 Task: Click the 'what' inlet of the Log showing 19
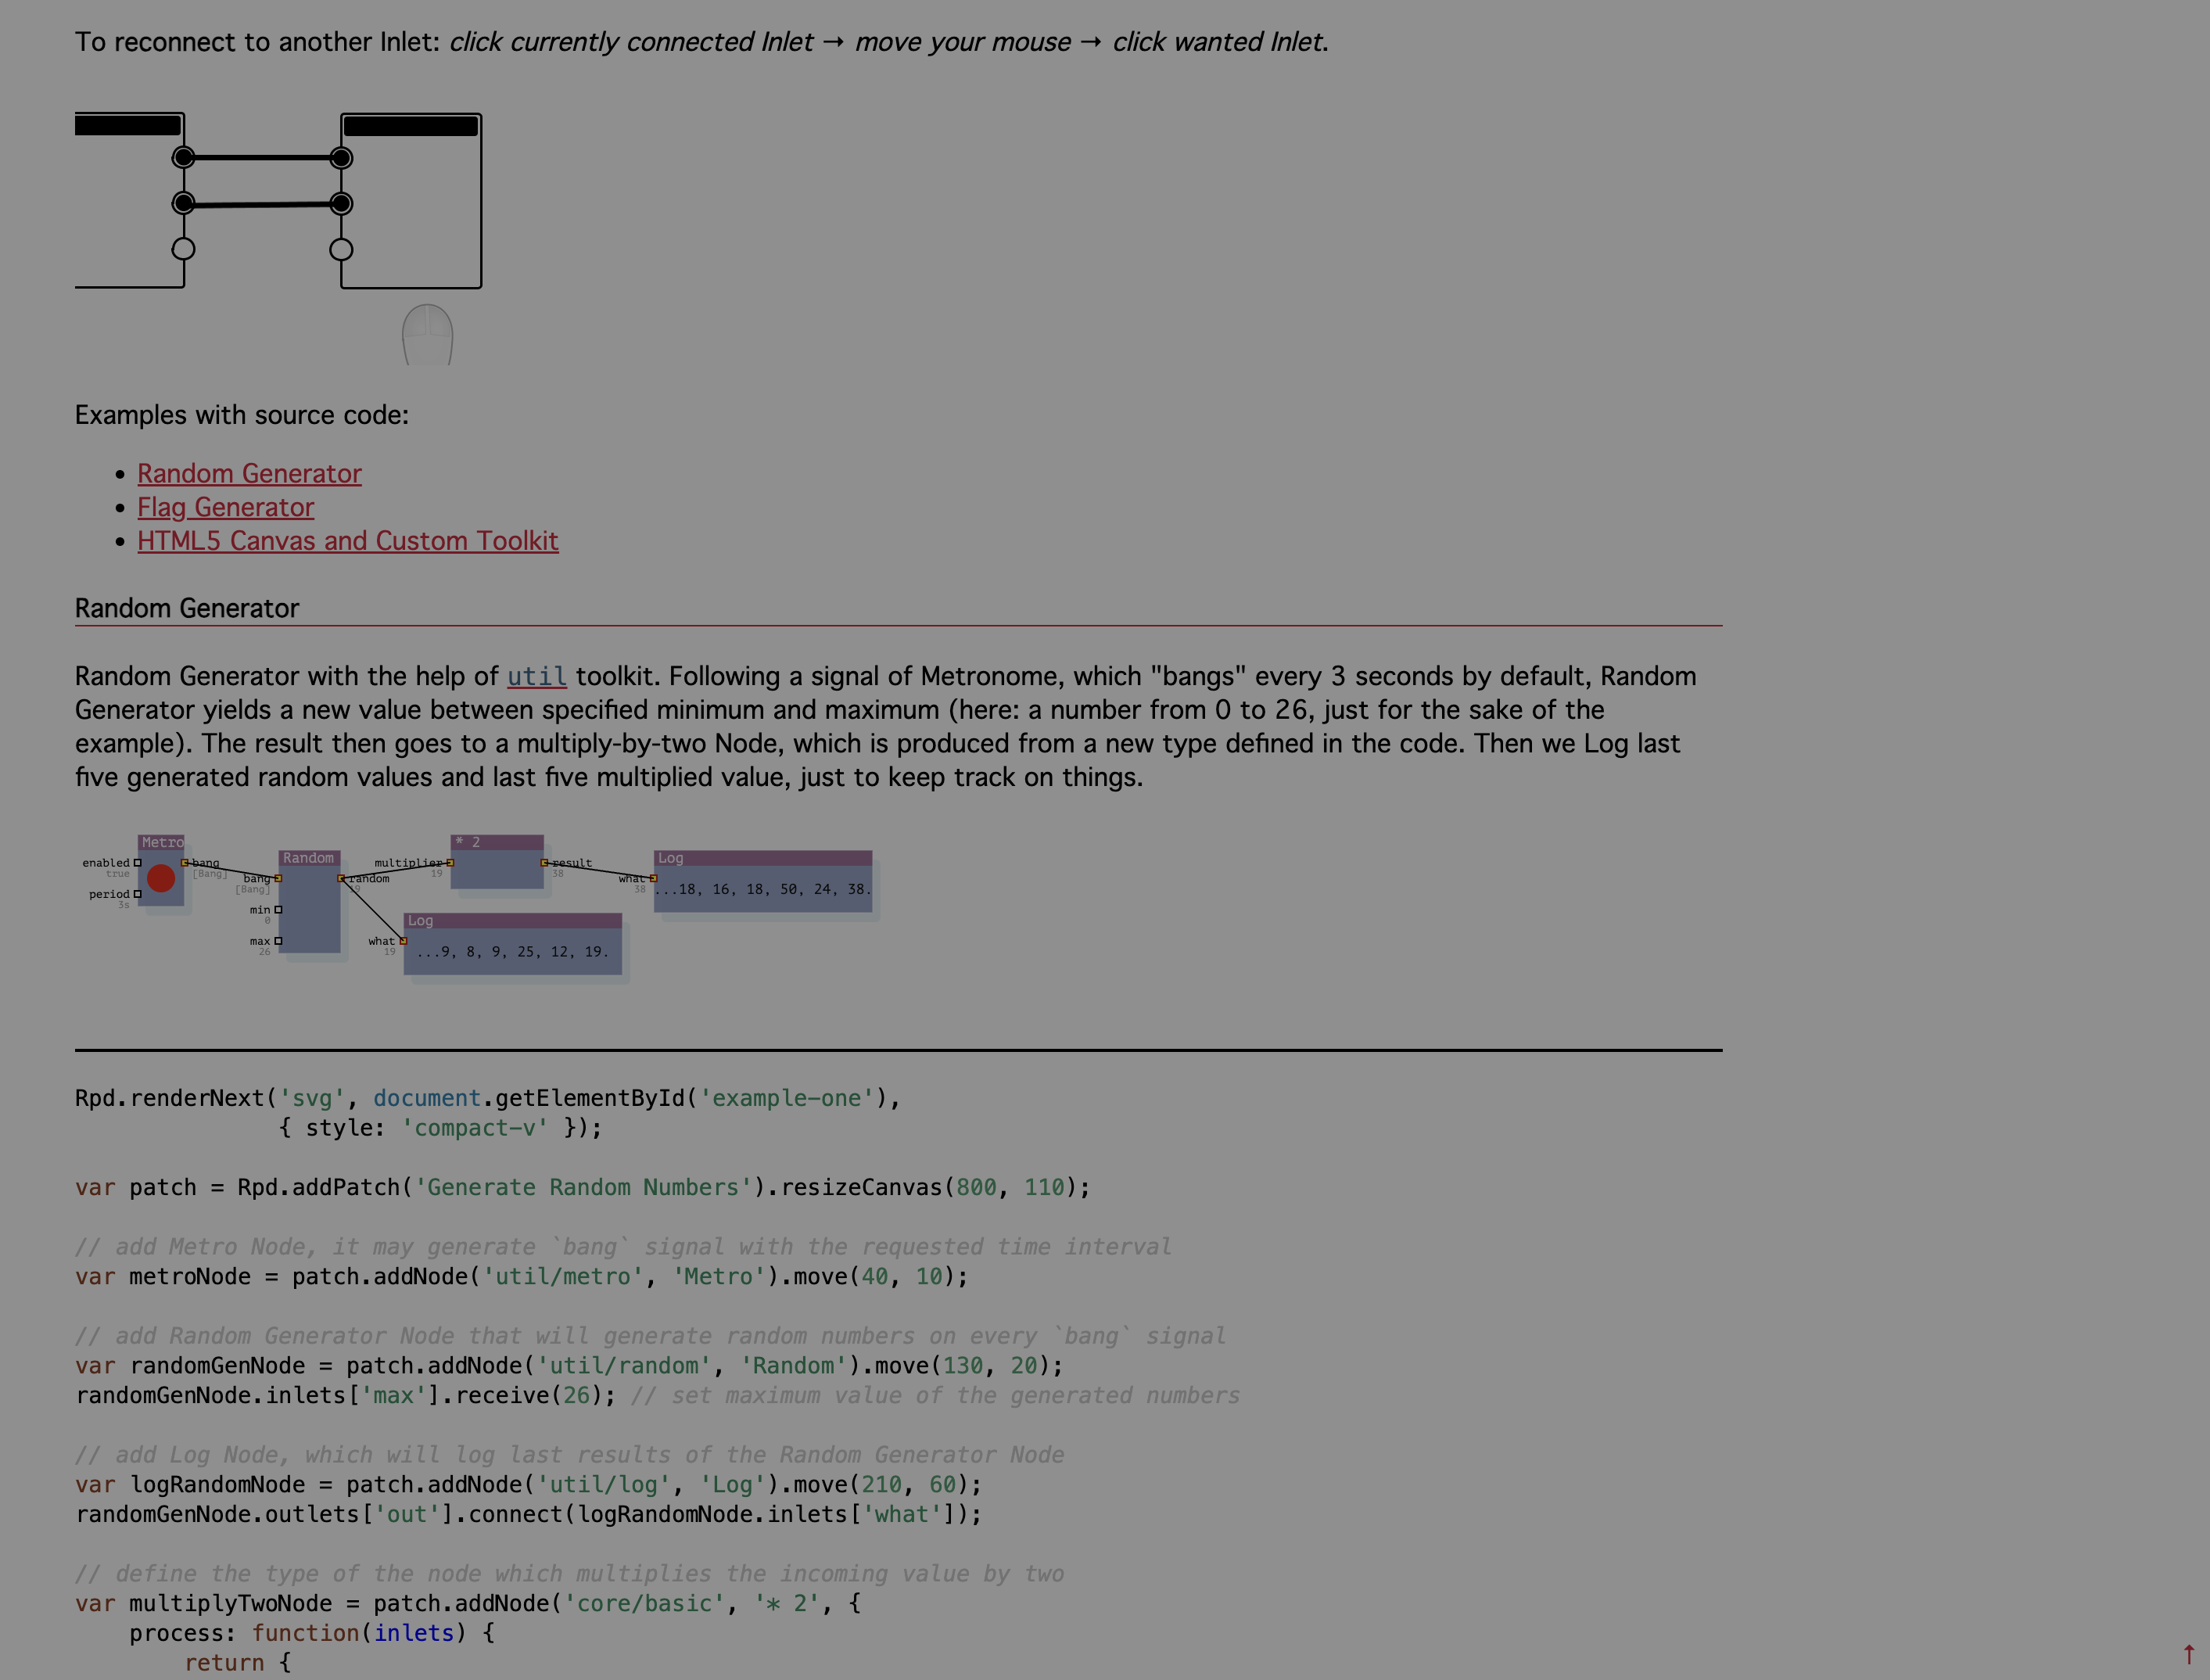point(404,941)
